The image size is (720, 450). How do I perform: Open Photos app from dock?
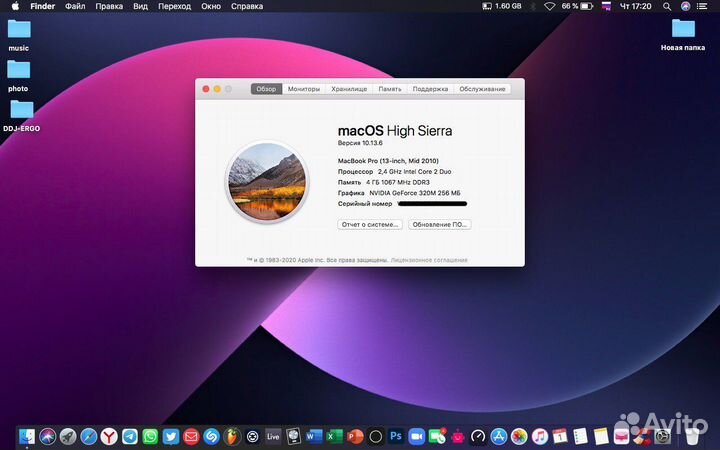[x=519, y=436]
